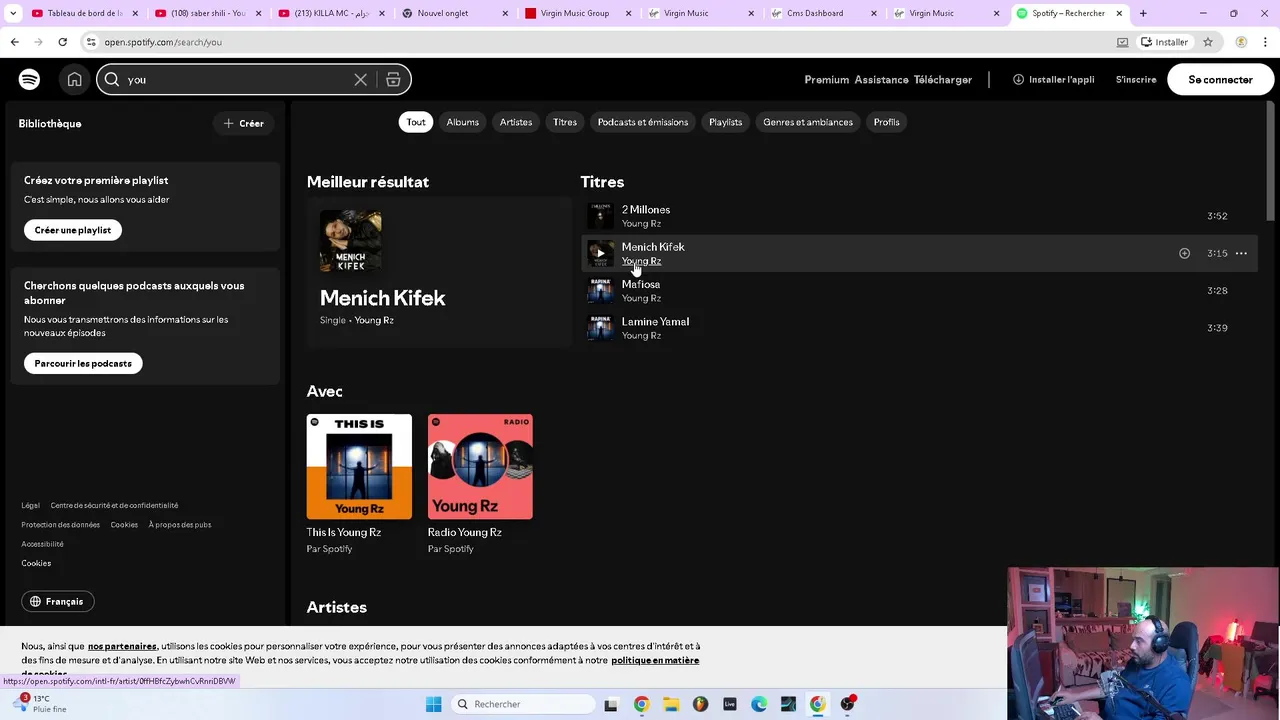Open Radio Young Rz playlist cover
The width and height of the screenshot is (1280, 720).
480,467
